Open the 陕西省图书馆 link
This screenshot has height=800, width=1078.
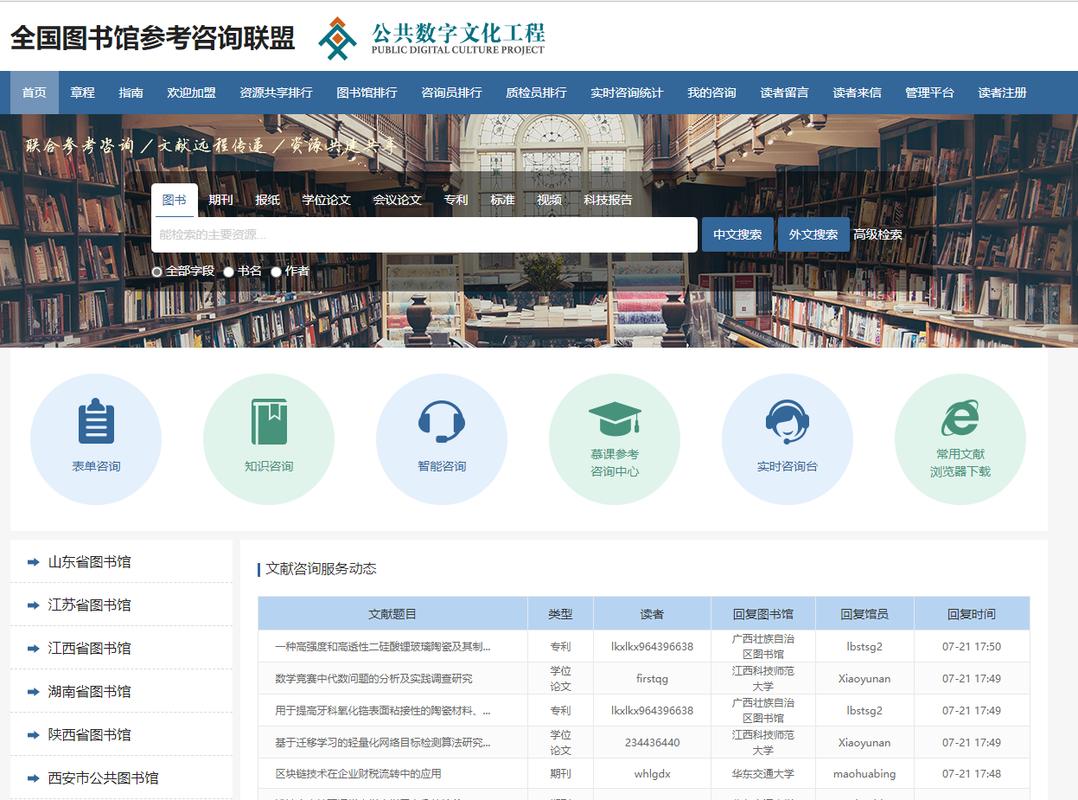[89, 735]
